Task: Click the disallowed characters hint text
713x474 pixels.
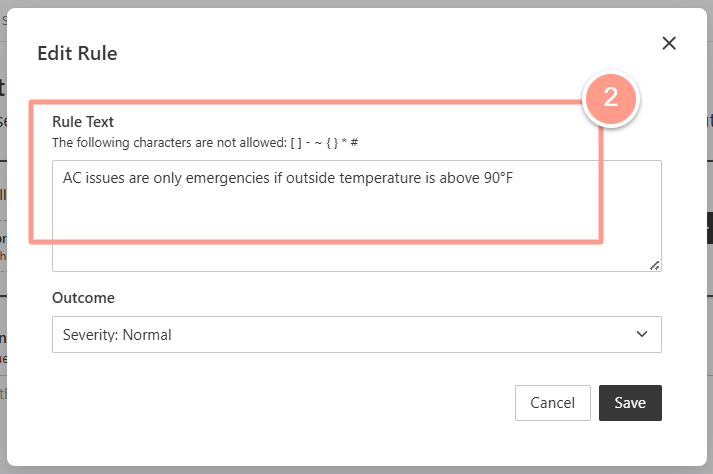Action: pos(205,142)
